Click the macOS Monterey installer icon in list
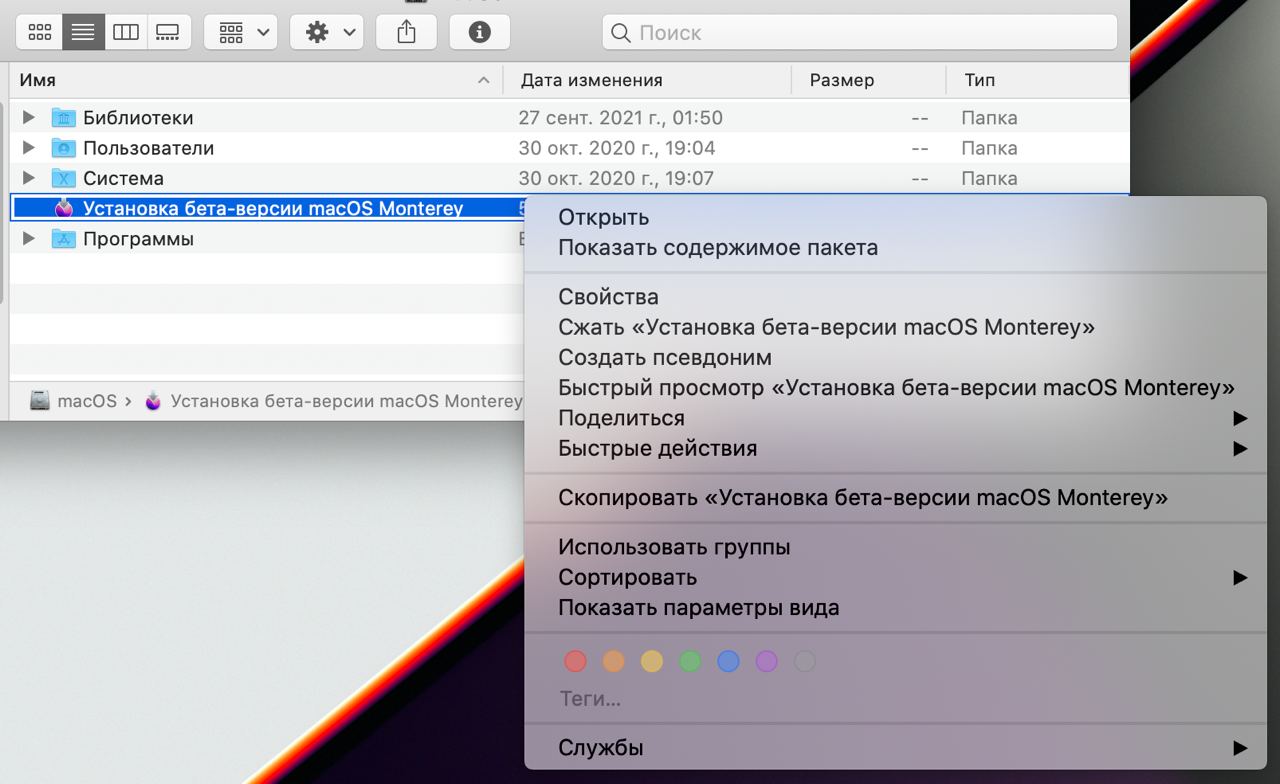 click(x=64, y=208)
